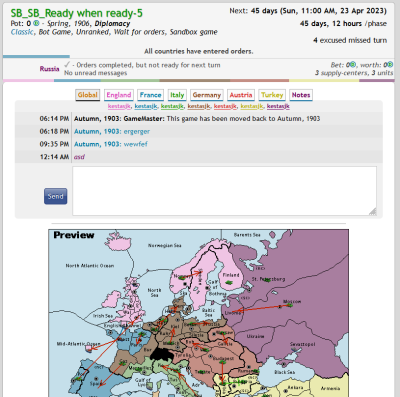This screenshot has width=400, height=397.
Task: Open the Germany chat tab
Action: 207,95
